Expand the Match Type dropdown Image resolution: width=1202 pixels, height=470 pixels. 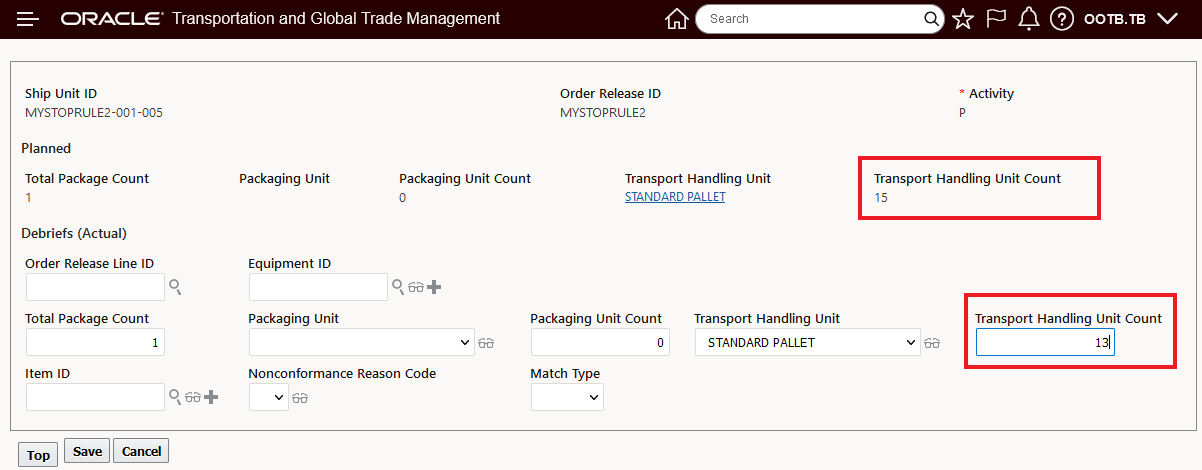[x=567, y=397]
